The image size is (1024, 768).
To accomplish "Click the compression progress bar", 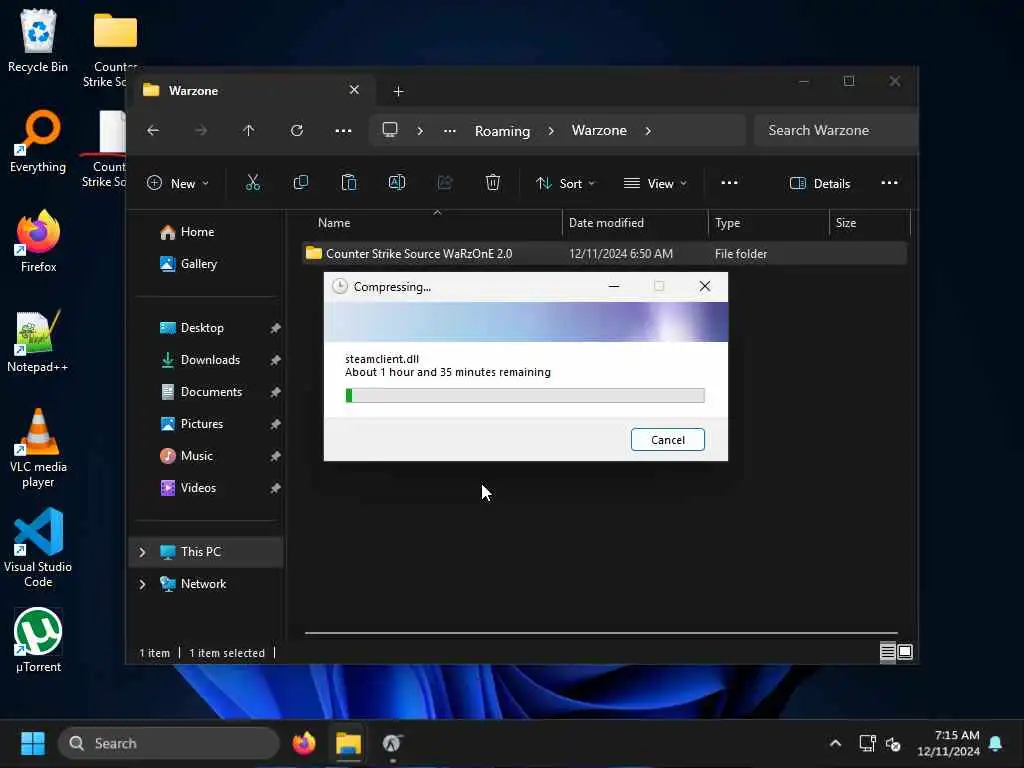I will pos(525,395).
